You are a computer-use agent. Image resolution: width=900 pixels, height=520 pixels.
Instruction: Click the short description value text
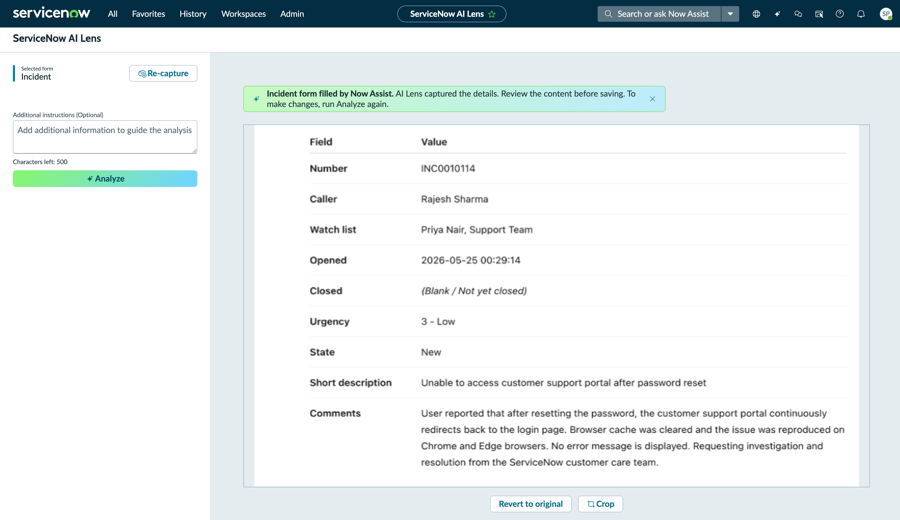pyautogui.click(x=563, y=383)
